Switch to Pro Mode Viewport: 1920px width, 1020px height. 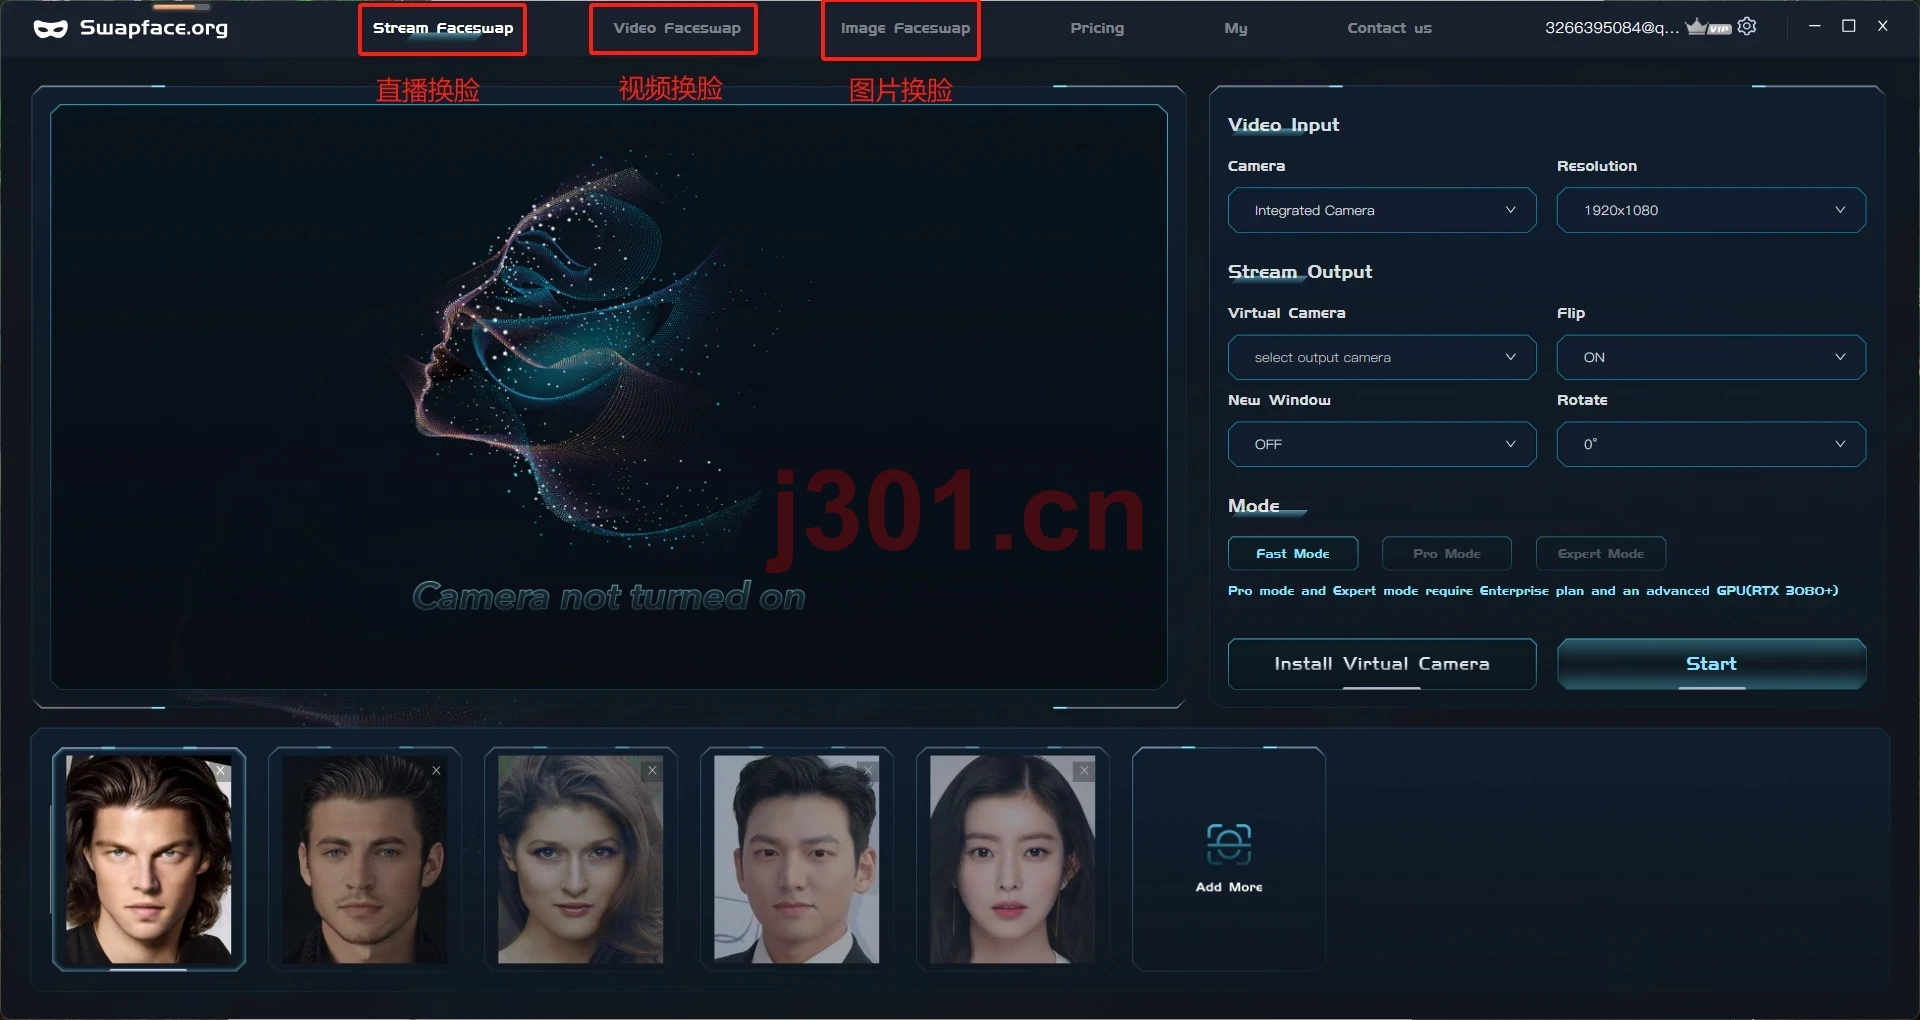[x=1447, y=553]
